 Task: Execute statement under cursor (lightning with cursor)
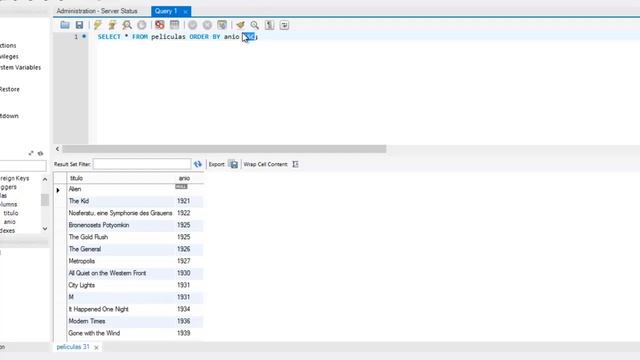(112, 25)
